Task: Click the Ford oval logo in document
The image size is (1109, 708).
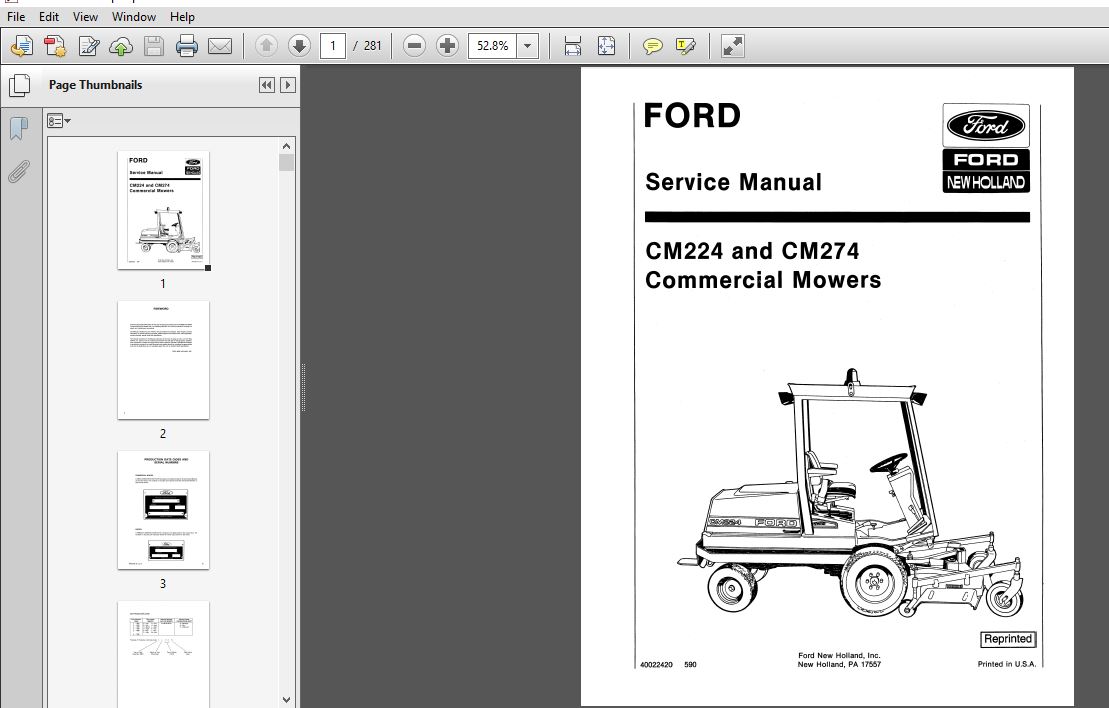Action: [986, 126]
